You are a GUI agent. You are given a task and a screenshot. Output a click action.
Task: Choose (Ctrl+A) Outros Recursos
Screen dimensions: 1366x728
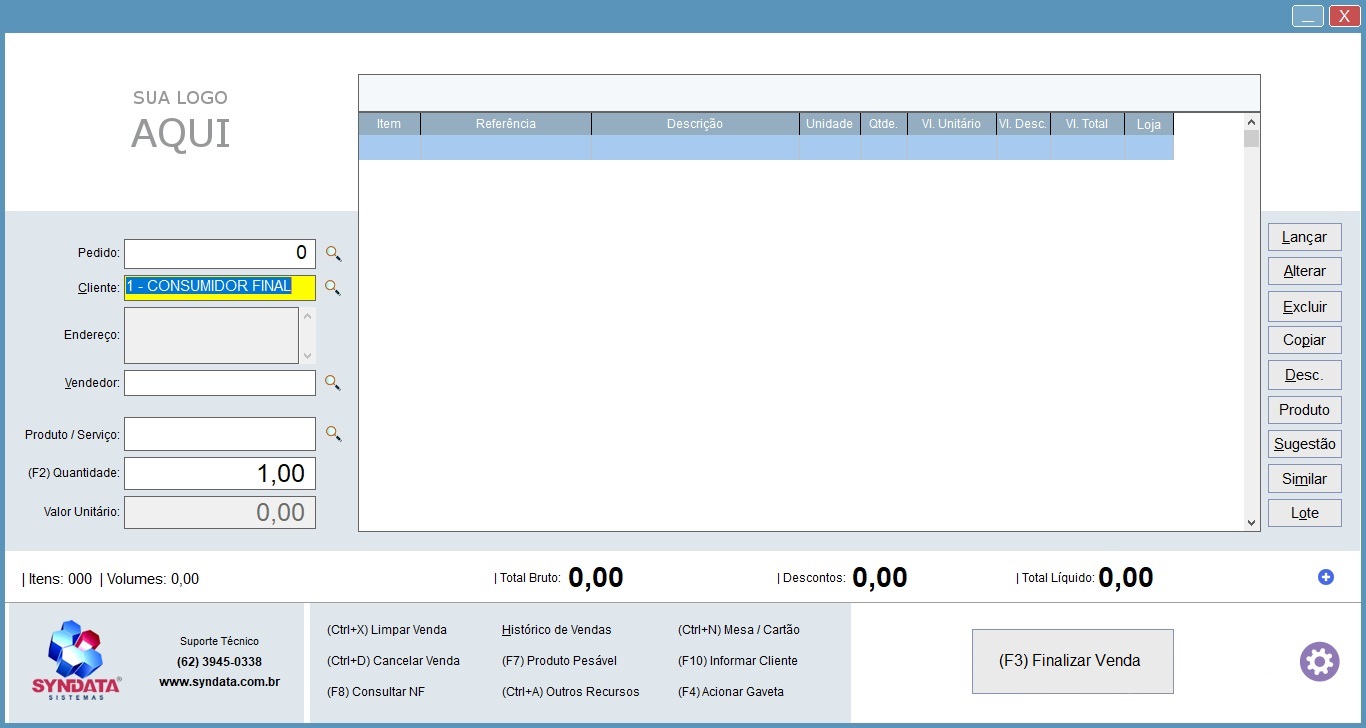pos(570,692)
